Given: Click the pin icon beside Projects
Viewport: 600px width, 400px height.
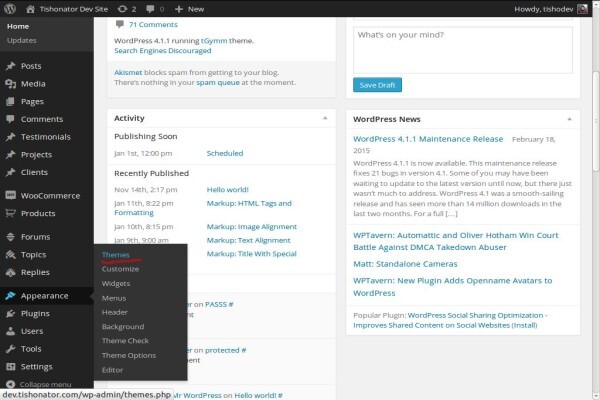Looking at the screenshot, I should pyautogui.click(x=10, y=155).
